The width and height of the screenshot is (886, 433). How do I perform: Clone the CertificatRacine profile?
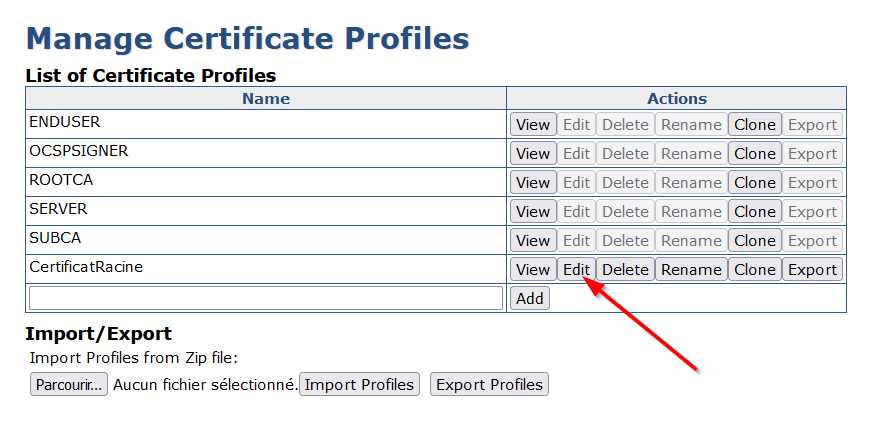coord(754,270)
